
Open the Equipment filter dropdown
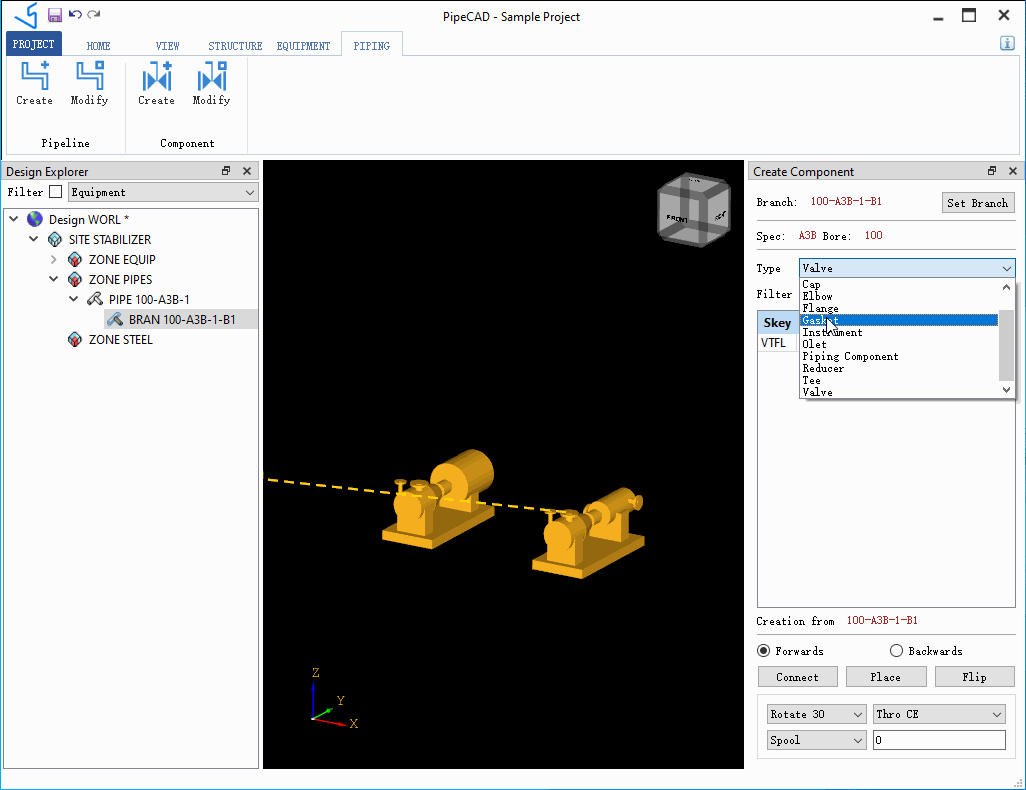163,192
